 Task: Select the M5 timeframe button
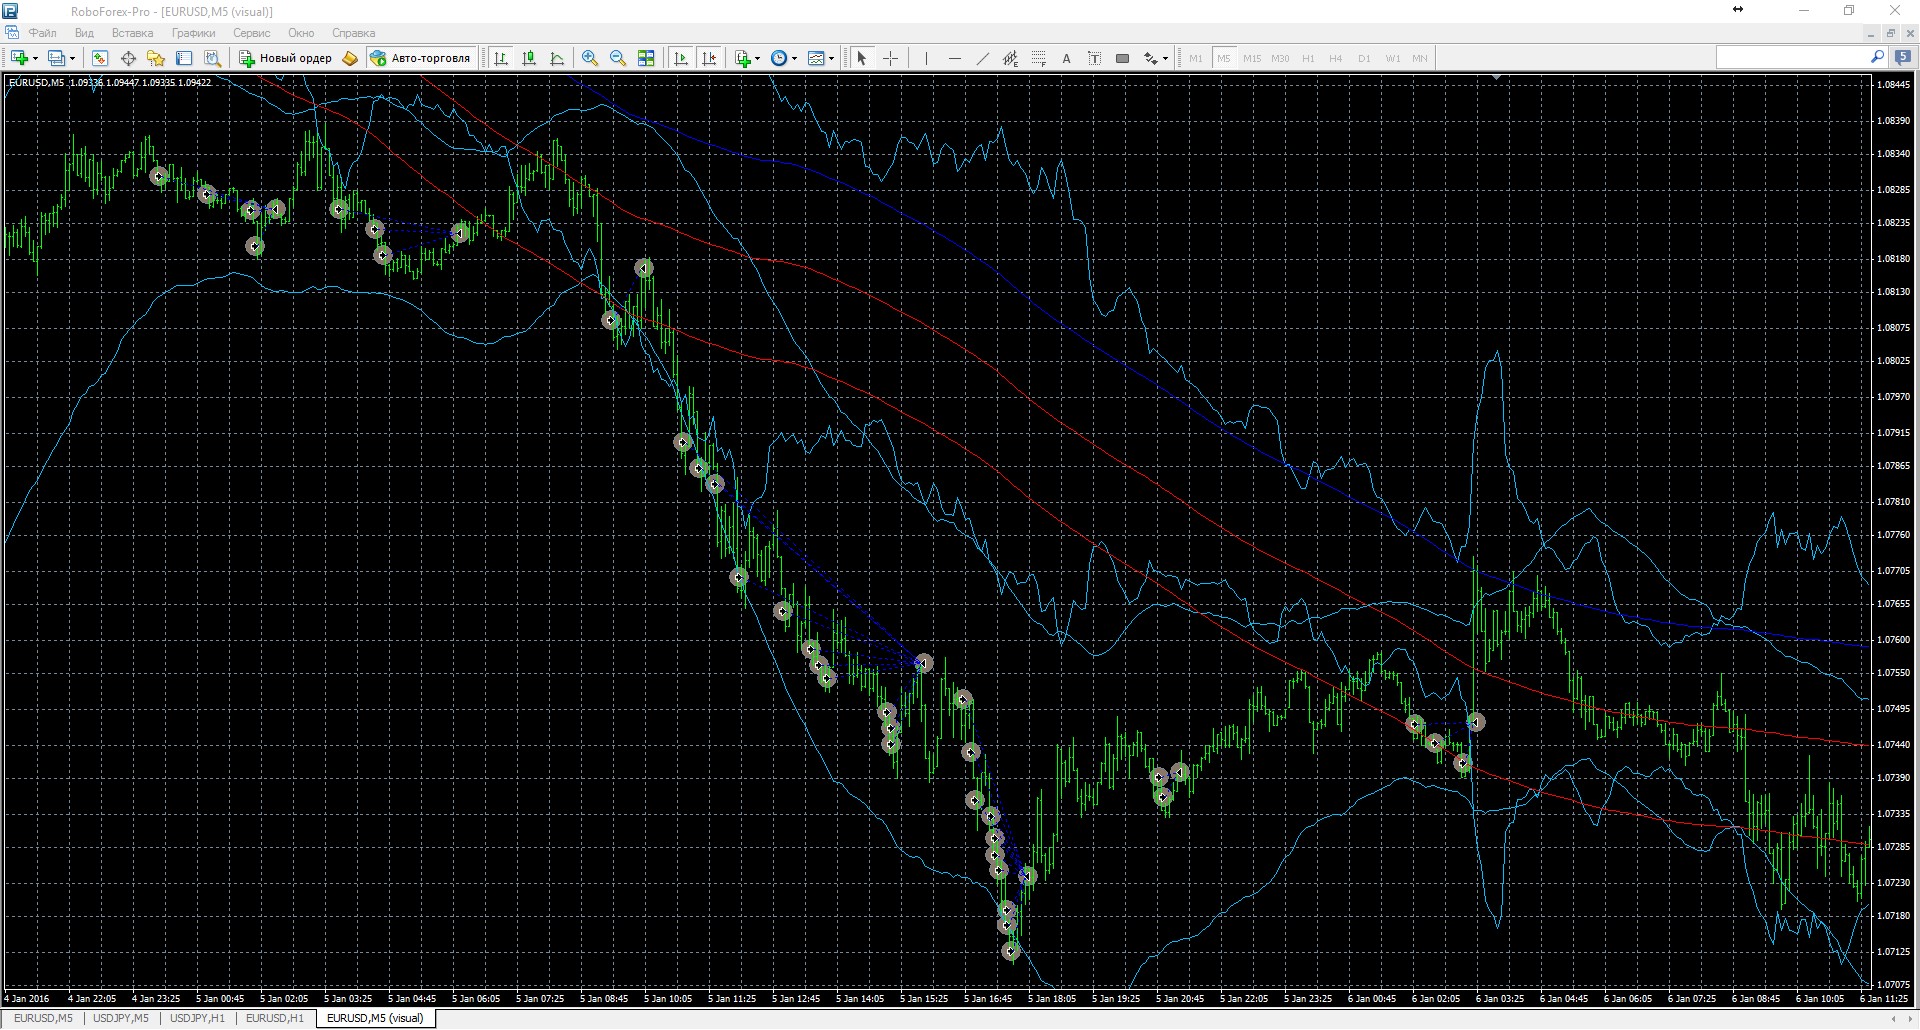[x=1224, y=58]
